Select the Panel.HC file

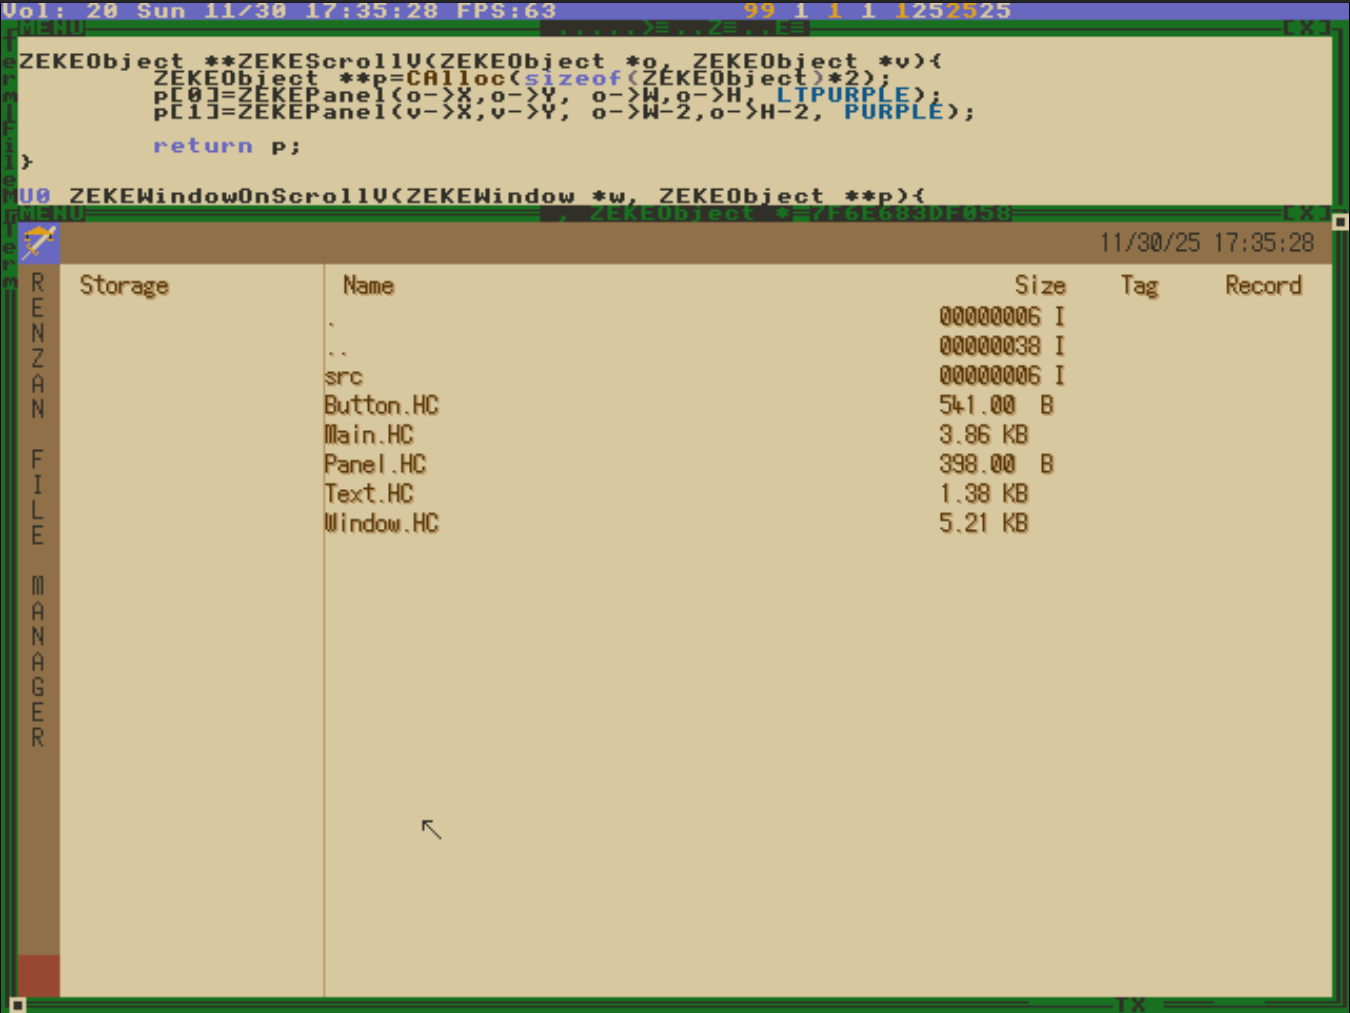(375, 464)
